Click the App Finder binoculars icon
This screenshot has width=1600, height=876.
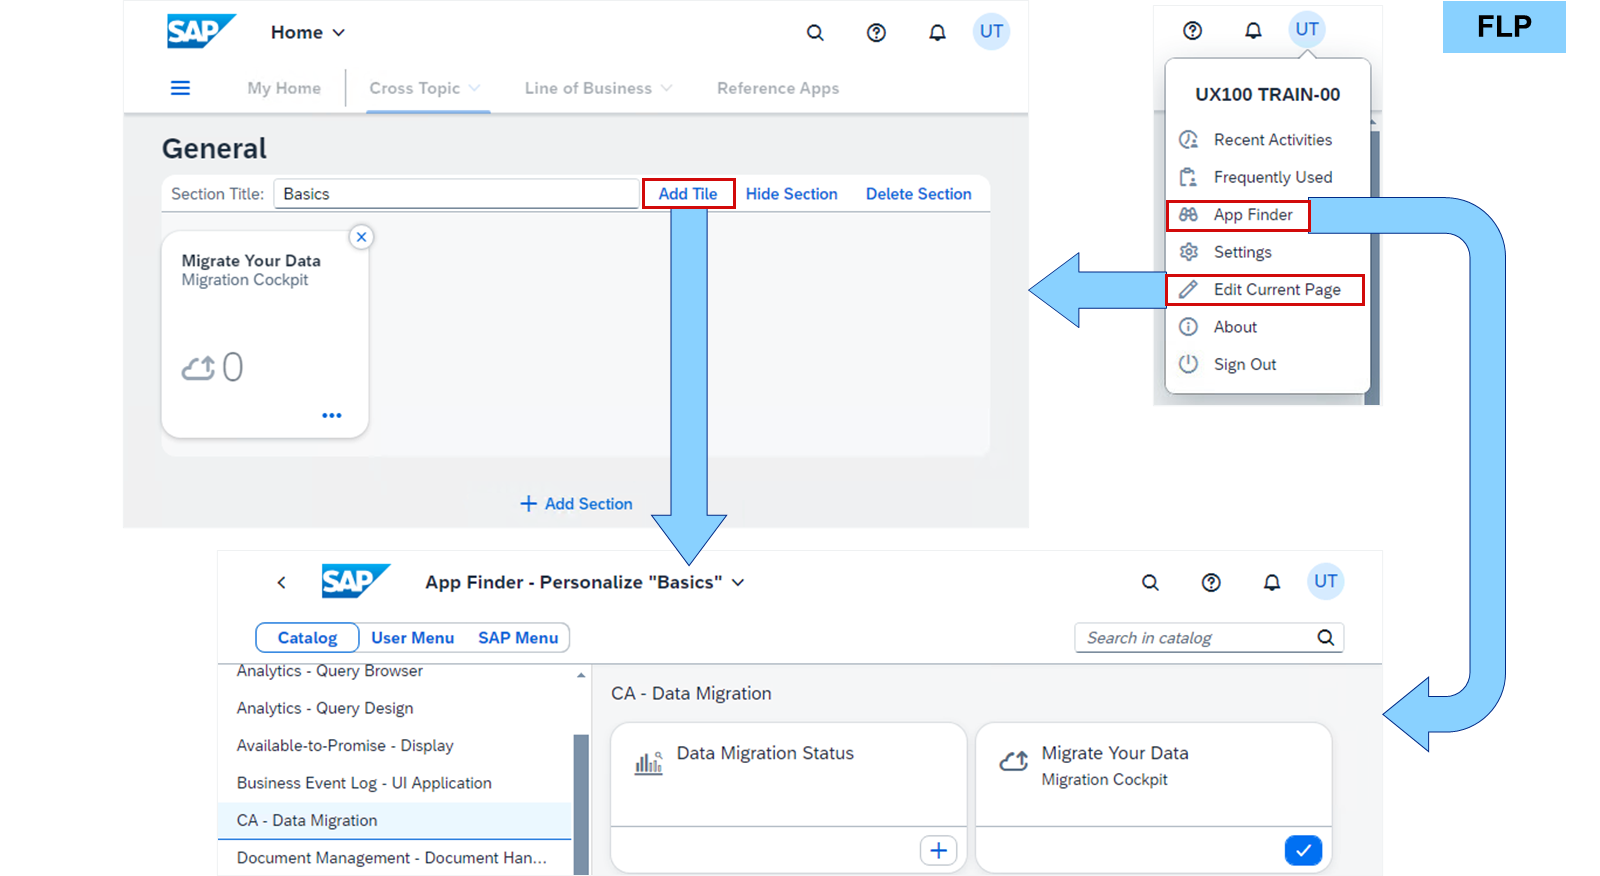click(x=1188, y=215)
